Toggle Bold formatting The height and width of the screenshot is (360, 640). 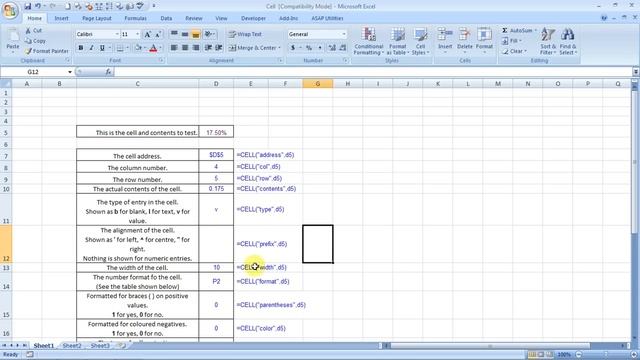[81, 48]
